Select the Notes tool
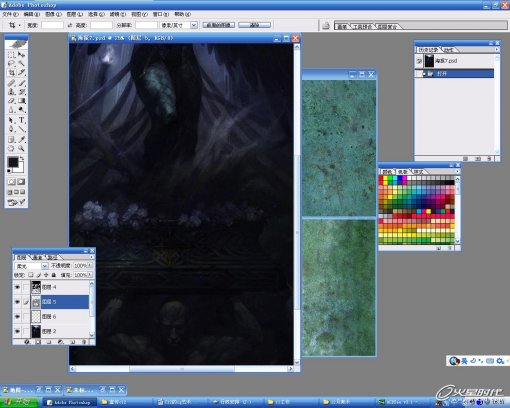 click(x=11, y=139)
